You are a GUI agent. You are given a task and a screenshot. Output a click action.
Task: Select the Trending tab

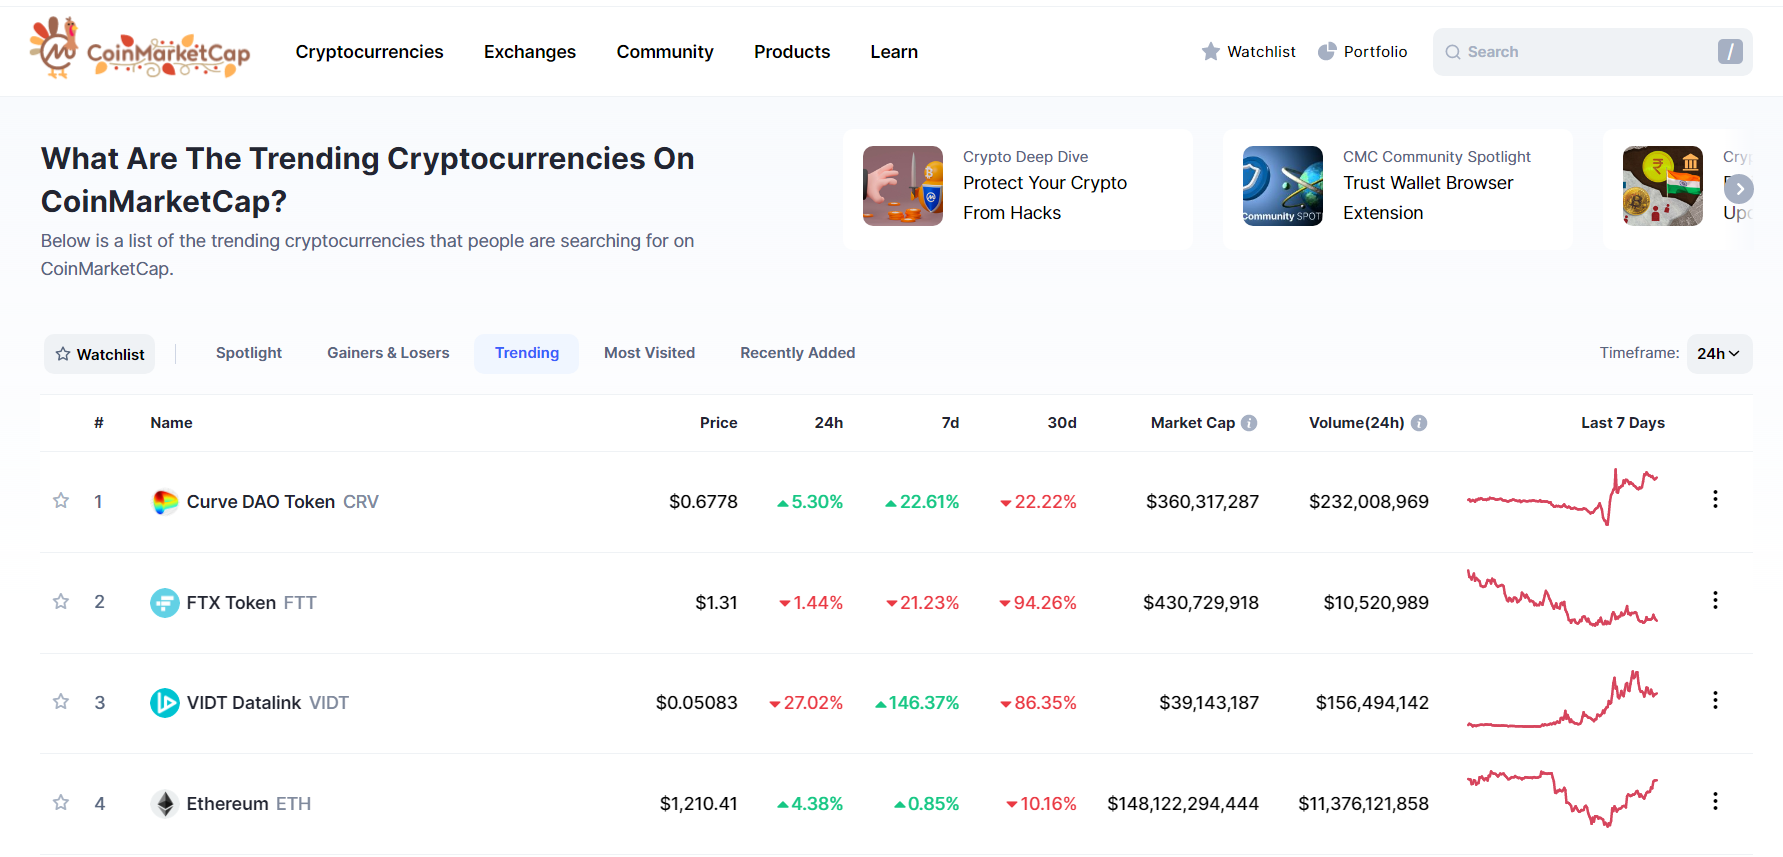point(527,353)
